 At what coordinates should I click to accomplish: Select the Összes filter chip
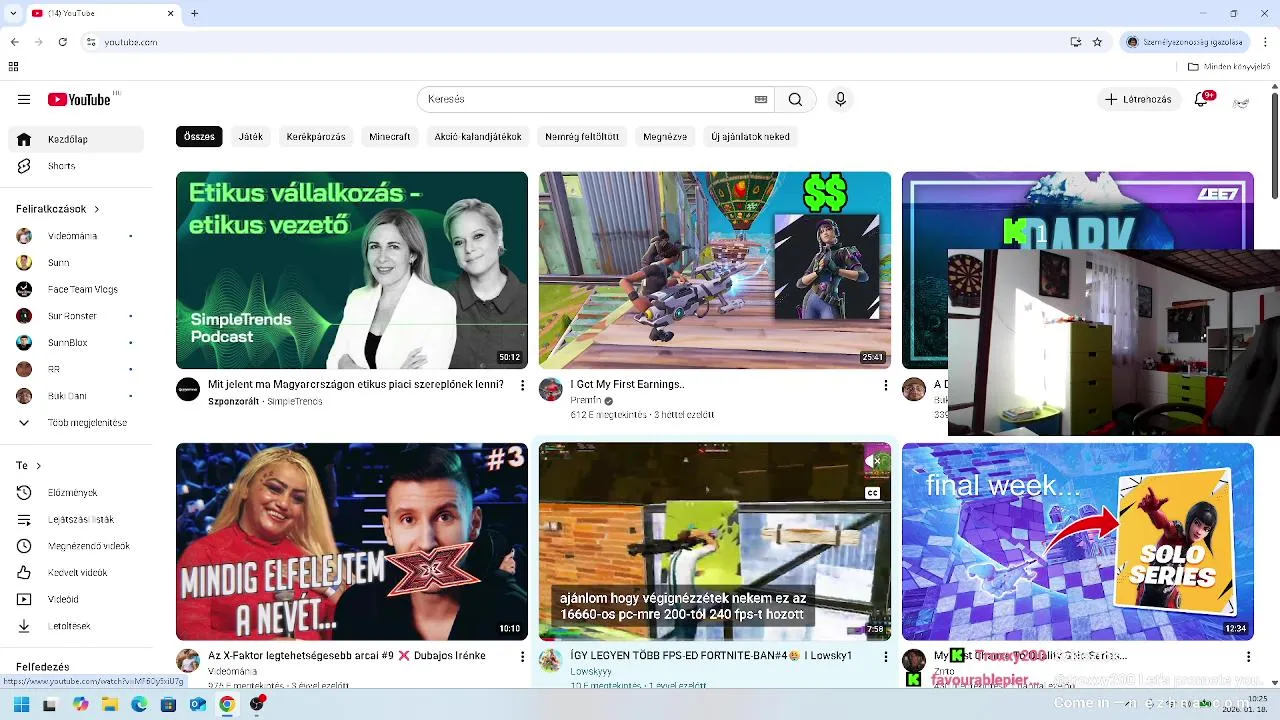199,136
